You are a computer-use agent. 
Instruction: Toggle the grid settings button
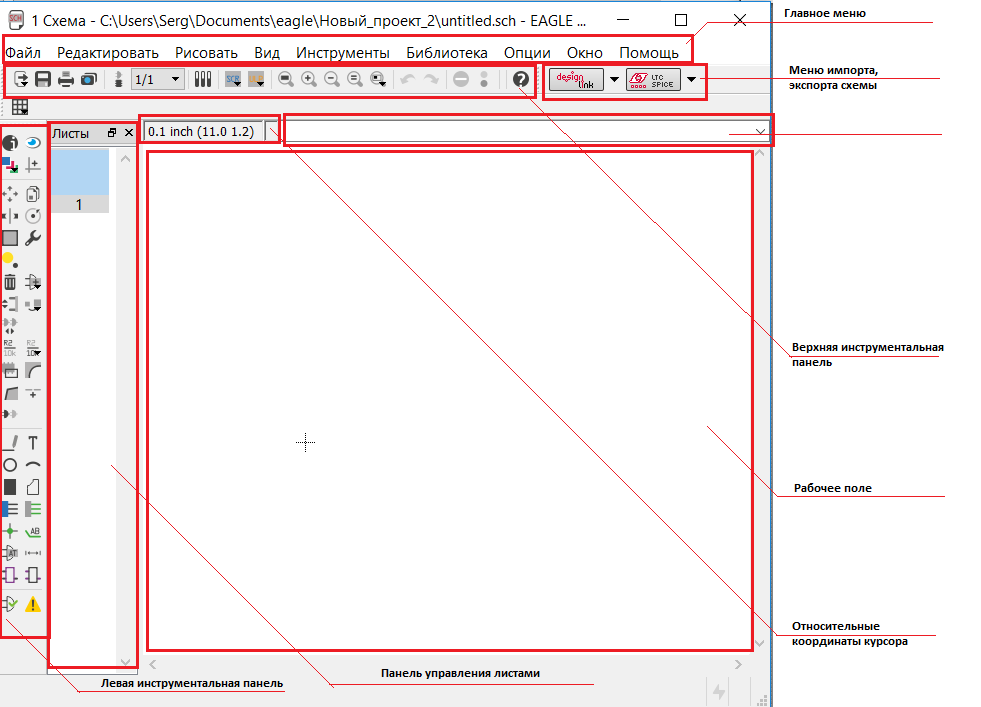[x=20, y=107]
